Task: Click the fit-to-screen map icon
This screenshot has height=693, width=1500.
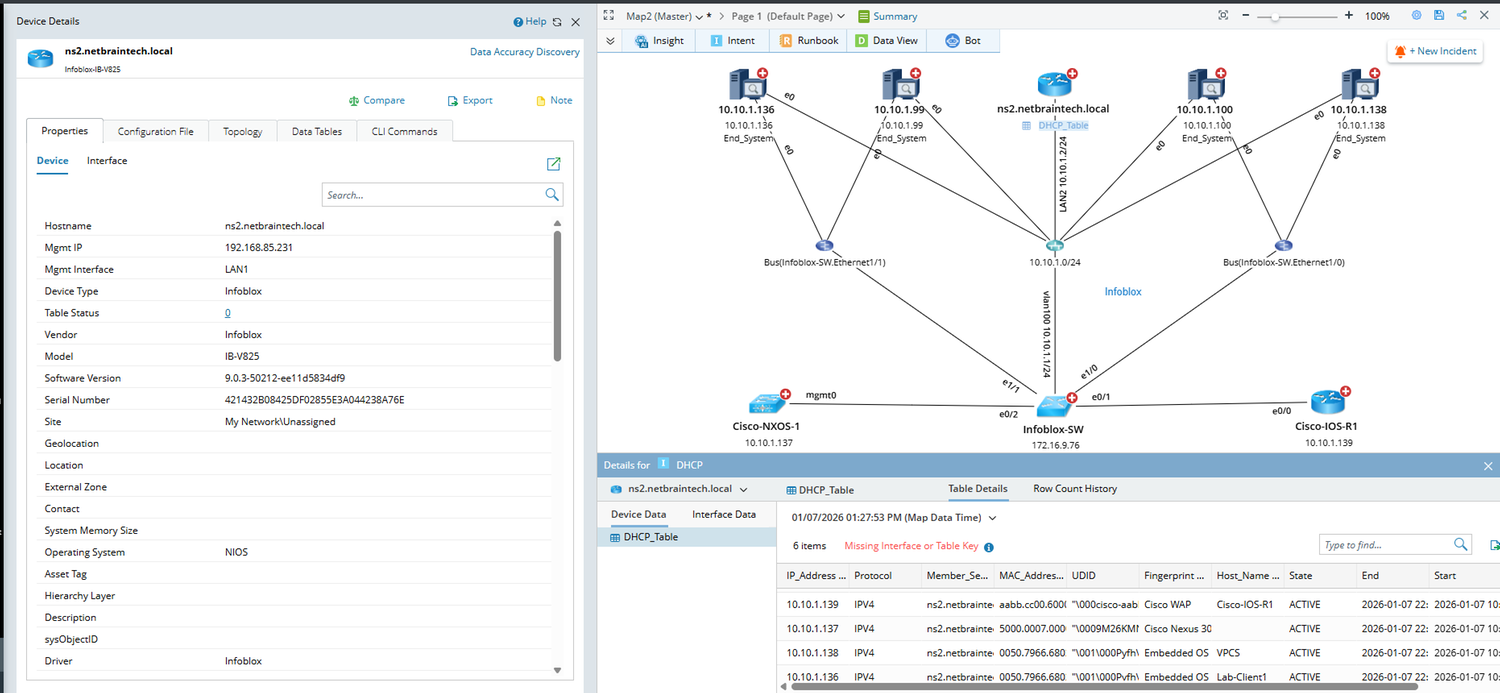Action: [x=1223, y=16]
